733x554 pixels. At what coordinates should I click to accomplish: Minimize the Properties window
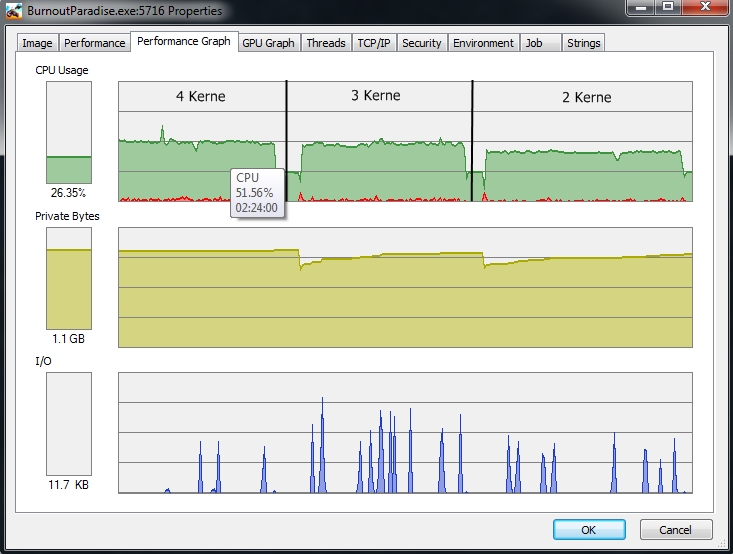[x=641, y=7]
